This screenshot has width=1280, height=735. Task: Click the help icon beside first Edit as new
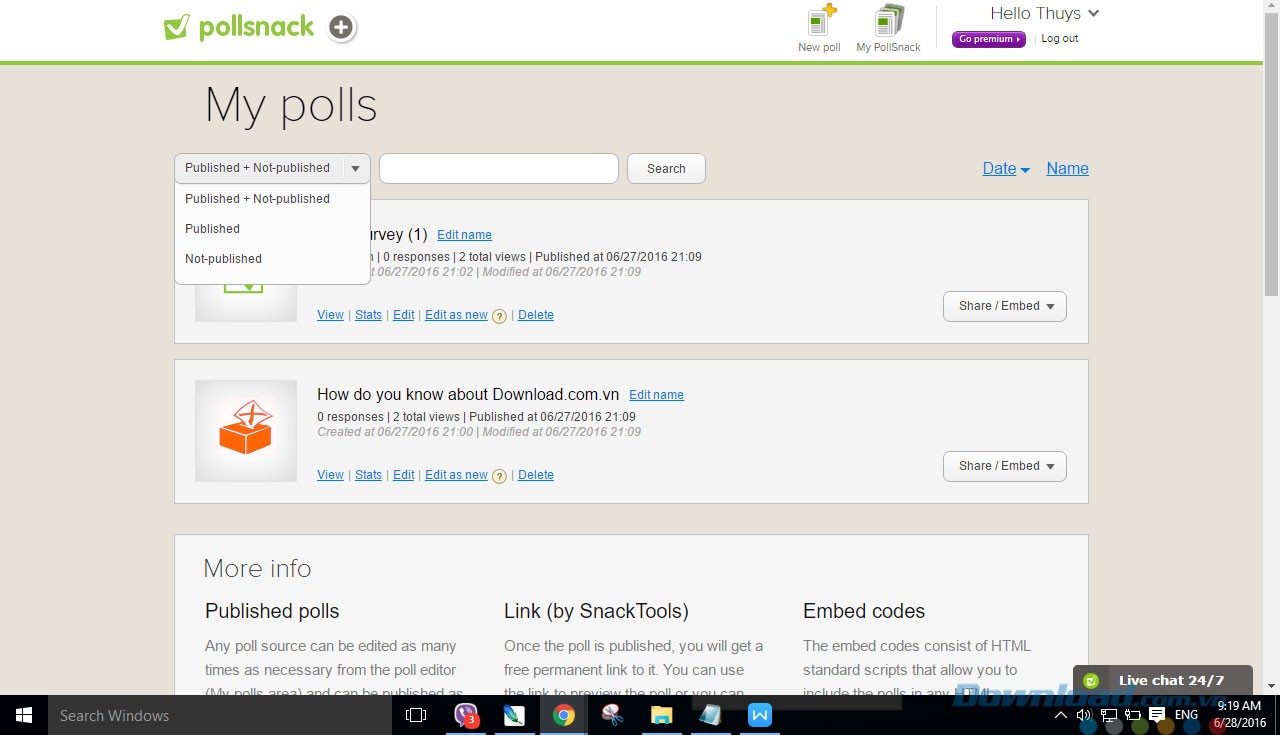click(499, 316)
